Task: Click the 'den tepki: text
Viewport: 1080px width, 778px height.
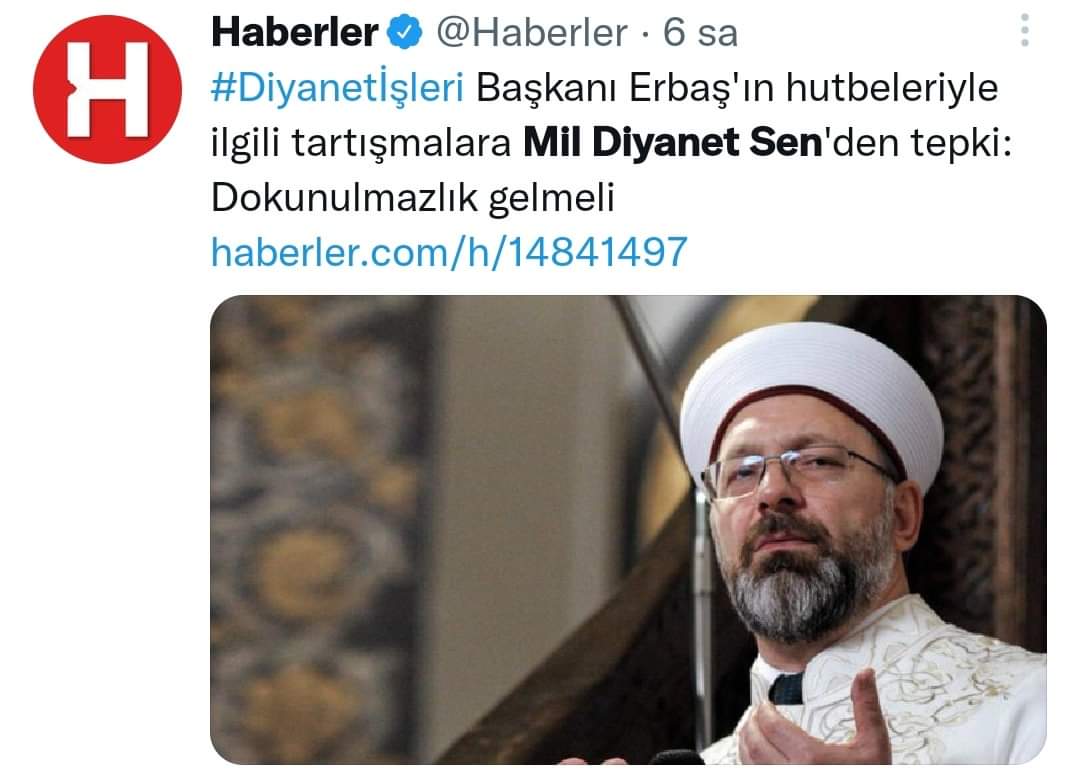Action: 917,143
